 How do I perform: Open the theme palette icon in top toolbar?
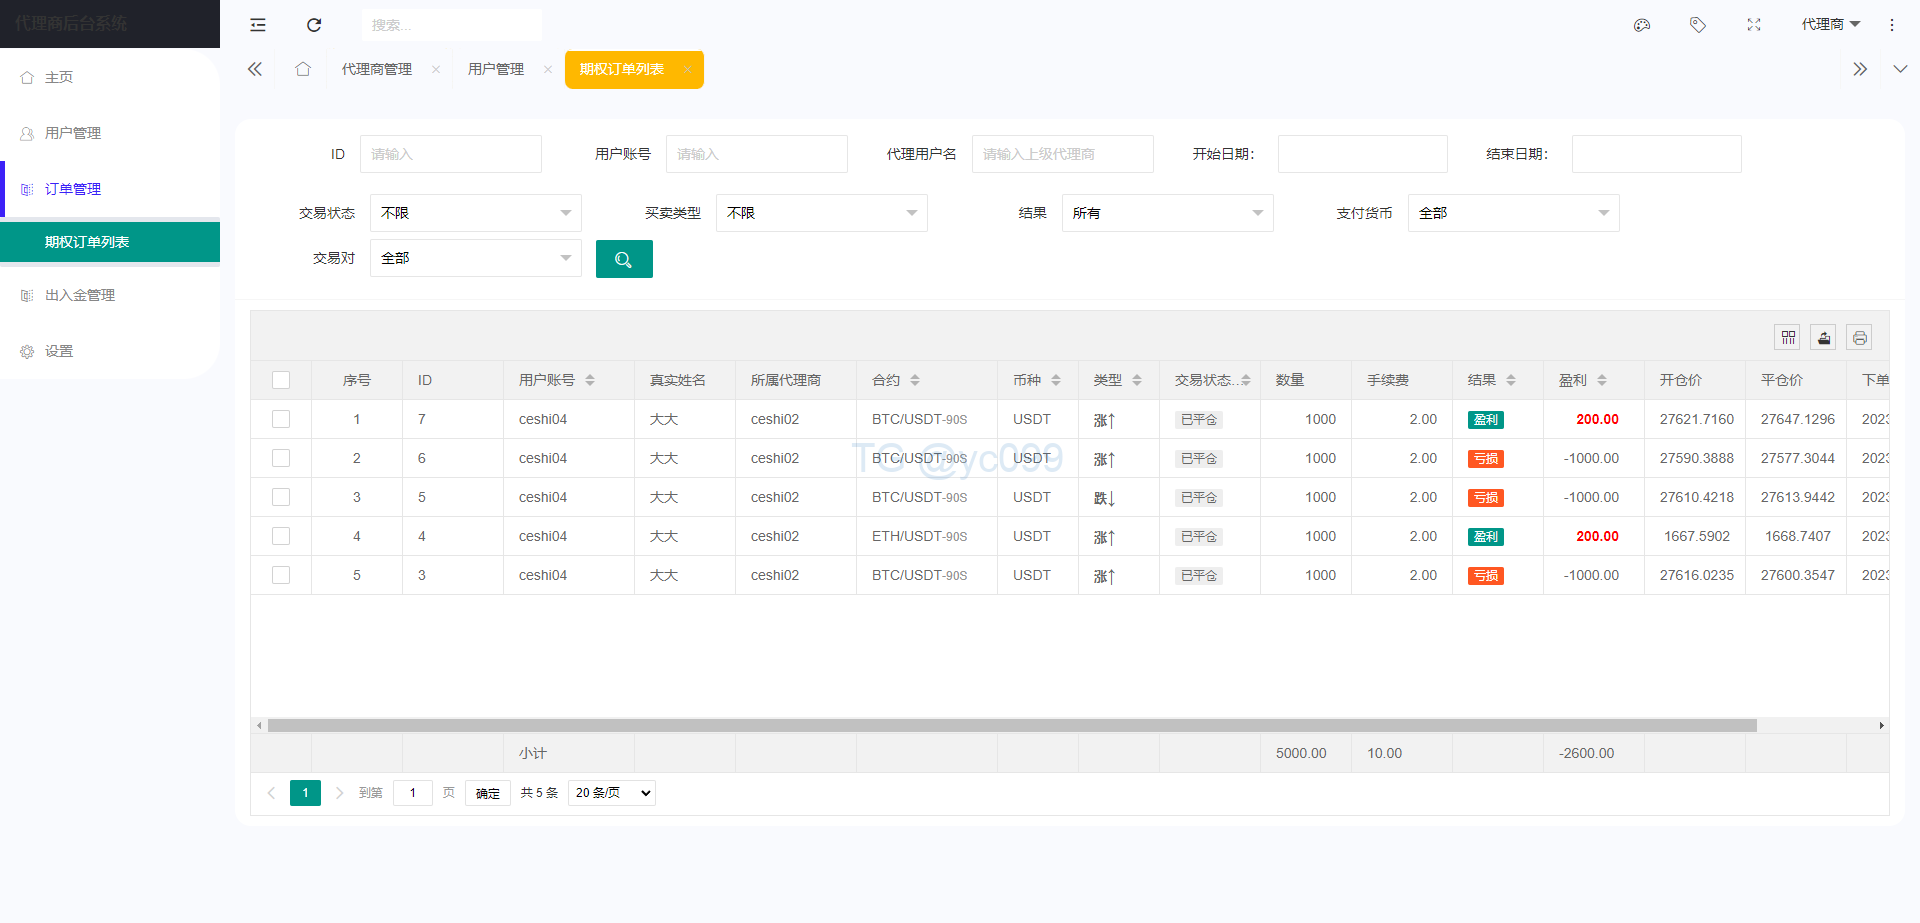1641,24
